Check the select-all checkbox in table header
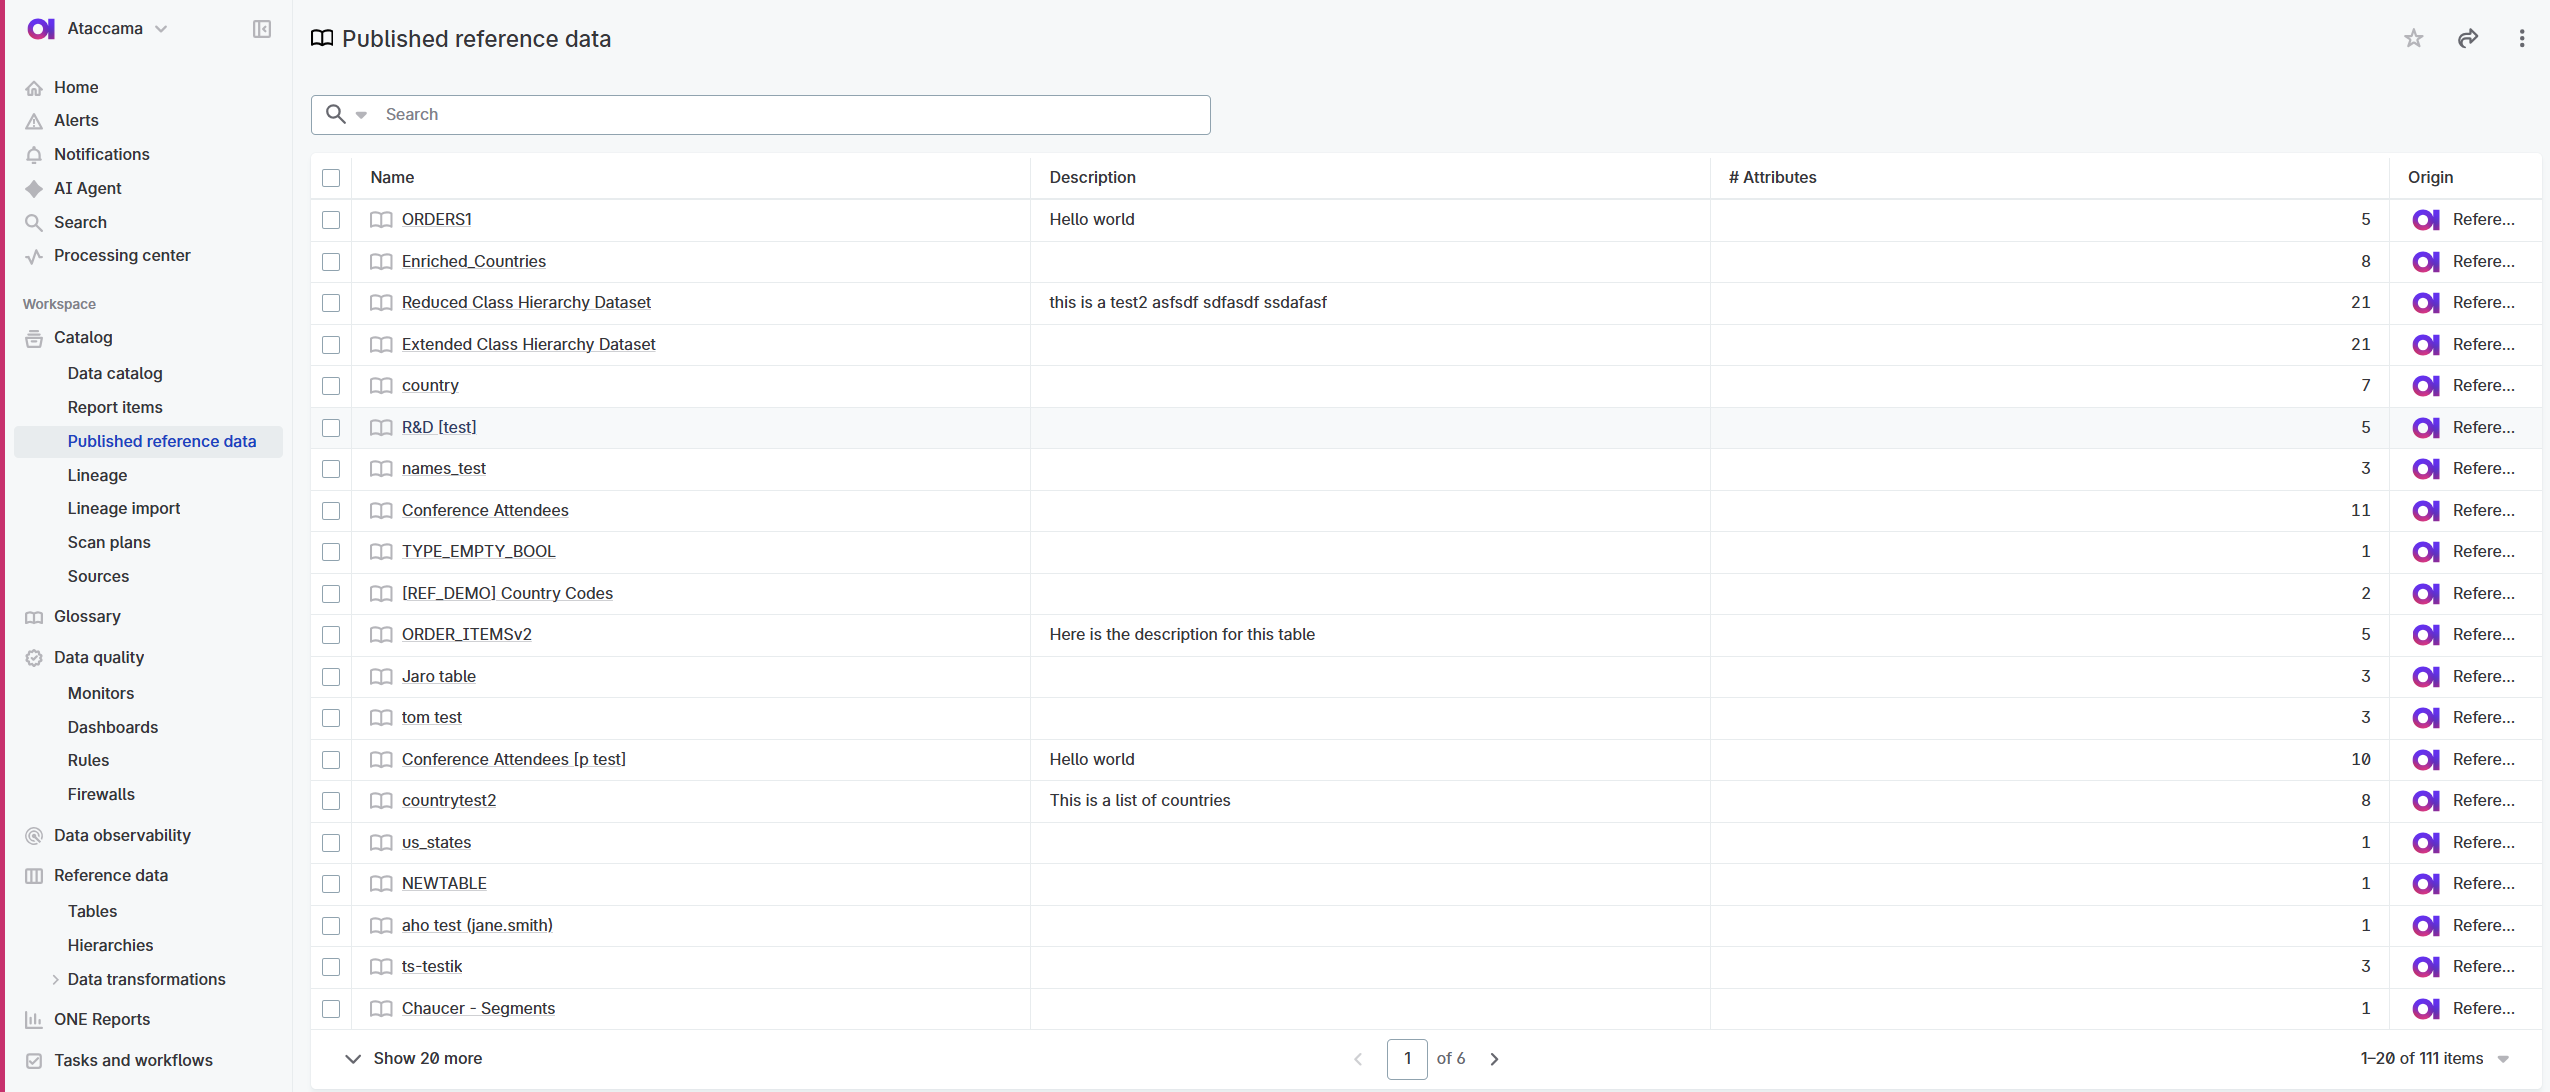 331,177
